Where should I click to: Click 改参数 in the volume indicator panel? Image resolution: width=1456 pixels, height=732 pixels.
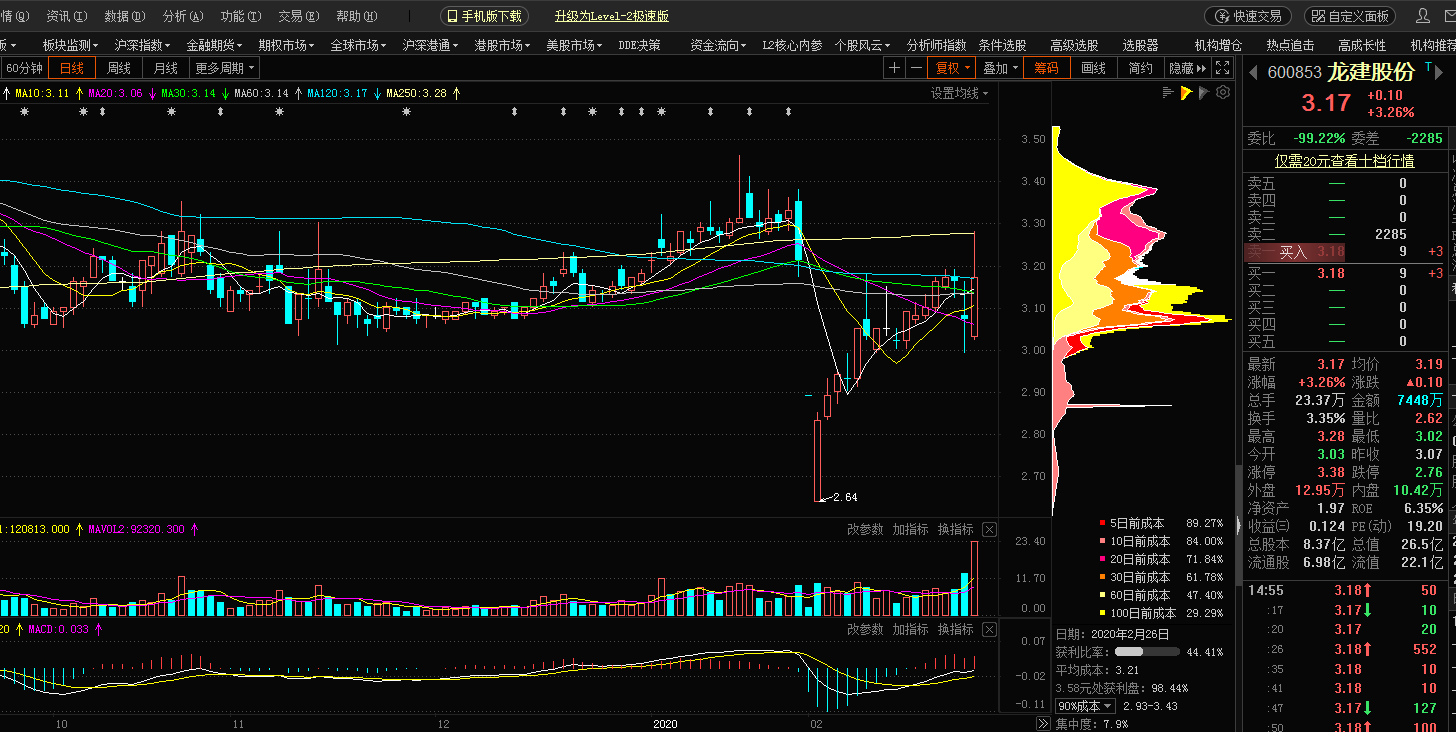click(x=865, y=529)
